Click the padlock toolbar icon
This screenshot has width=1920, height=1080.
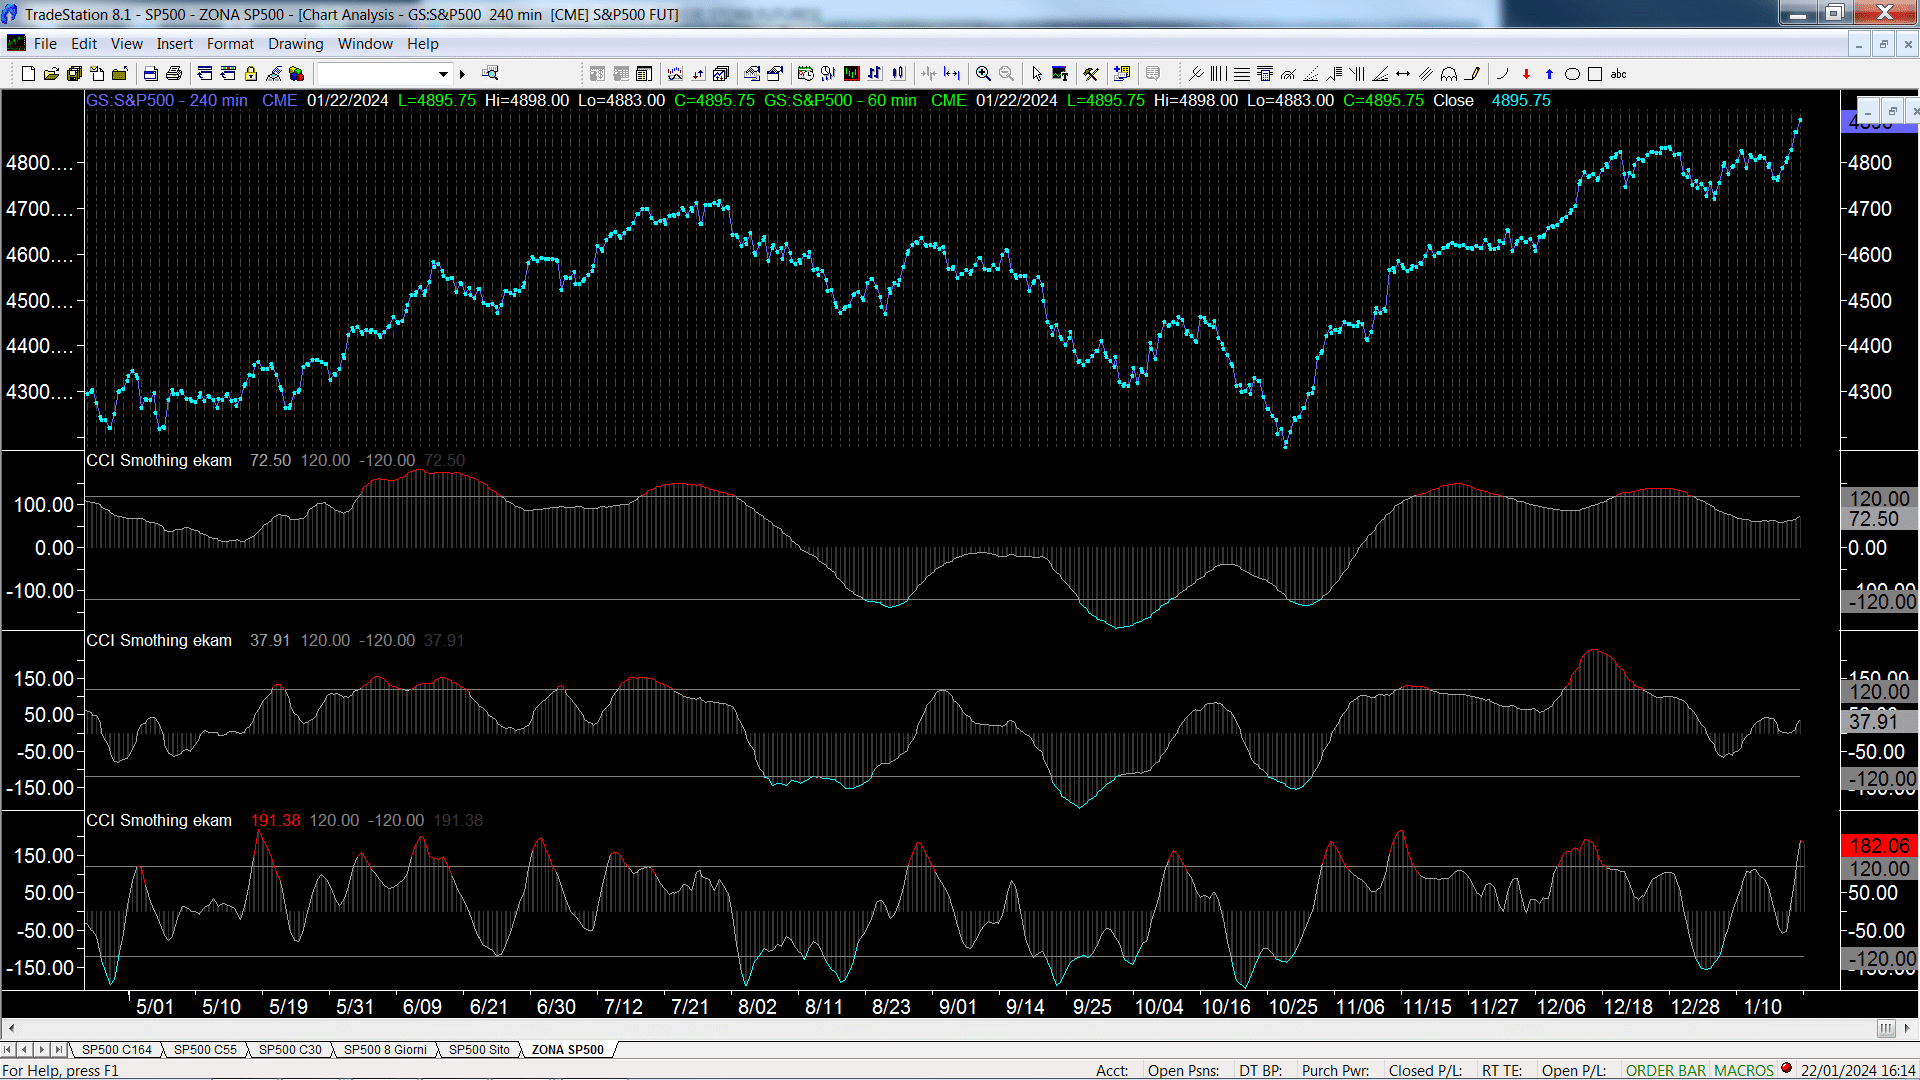point(251,74)
